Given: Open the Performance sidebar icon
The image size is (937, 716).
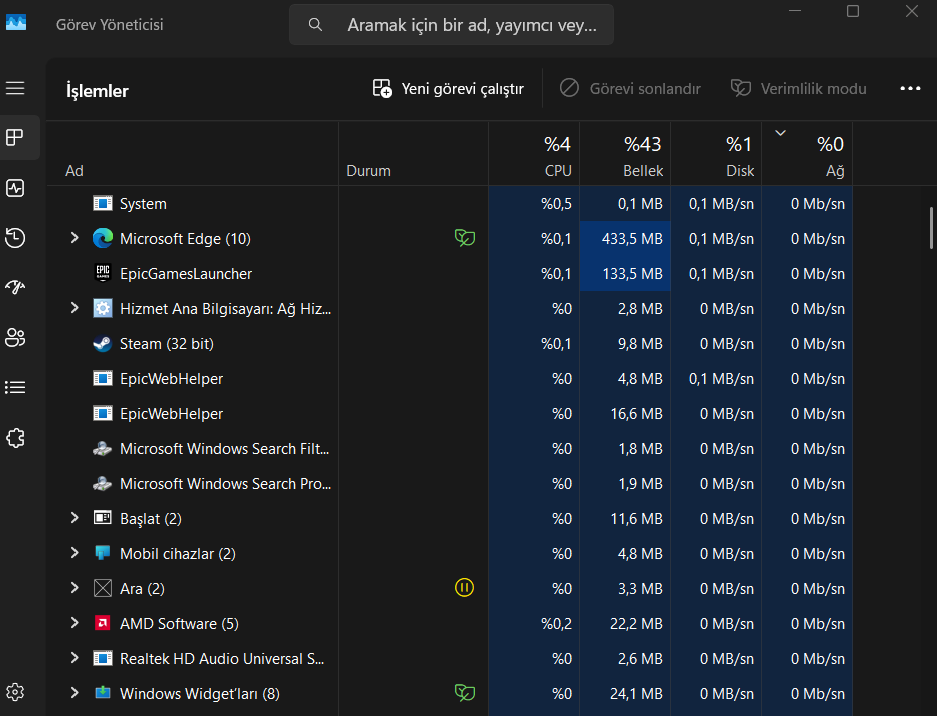Looking at the screenshot, I should (x=15, y=188).
